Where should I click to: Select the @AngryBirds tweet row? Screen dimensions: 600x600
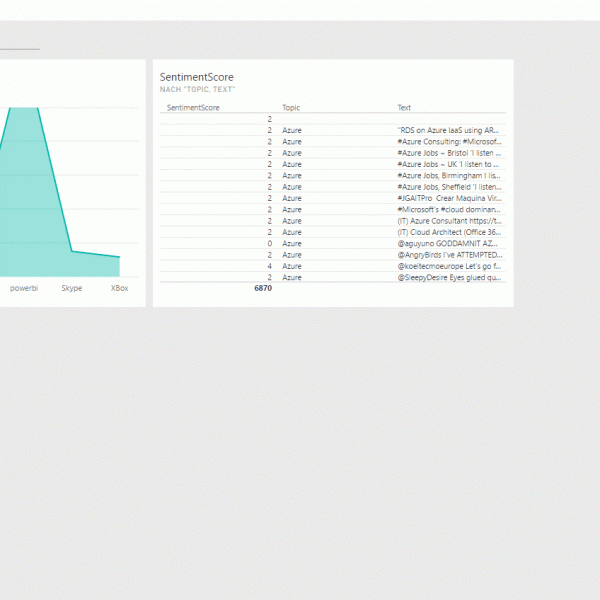click(x=448, y=255)
